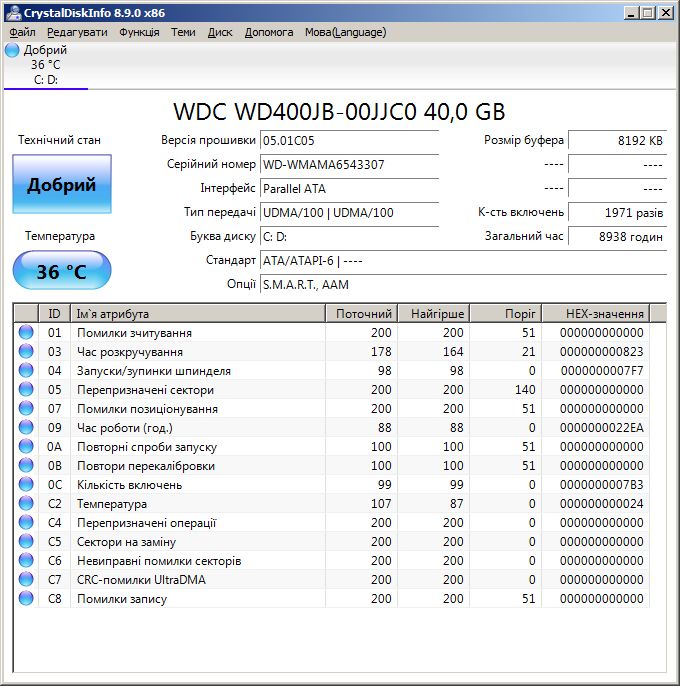The height and width of the screenshot is (686, 680).
Task: Click the big Добрий health status button
Action: coord(62,184)
